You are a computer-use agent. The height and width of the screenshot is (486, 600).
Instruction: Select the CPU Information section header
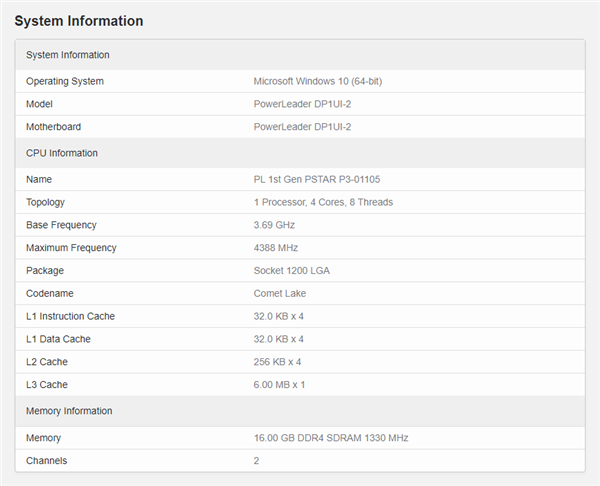(62, 153)
